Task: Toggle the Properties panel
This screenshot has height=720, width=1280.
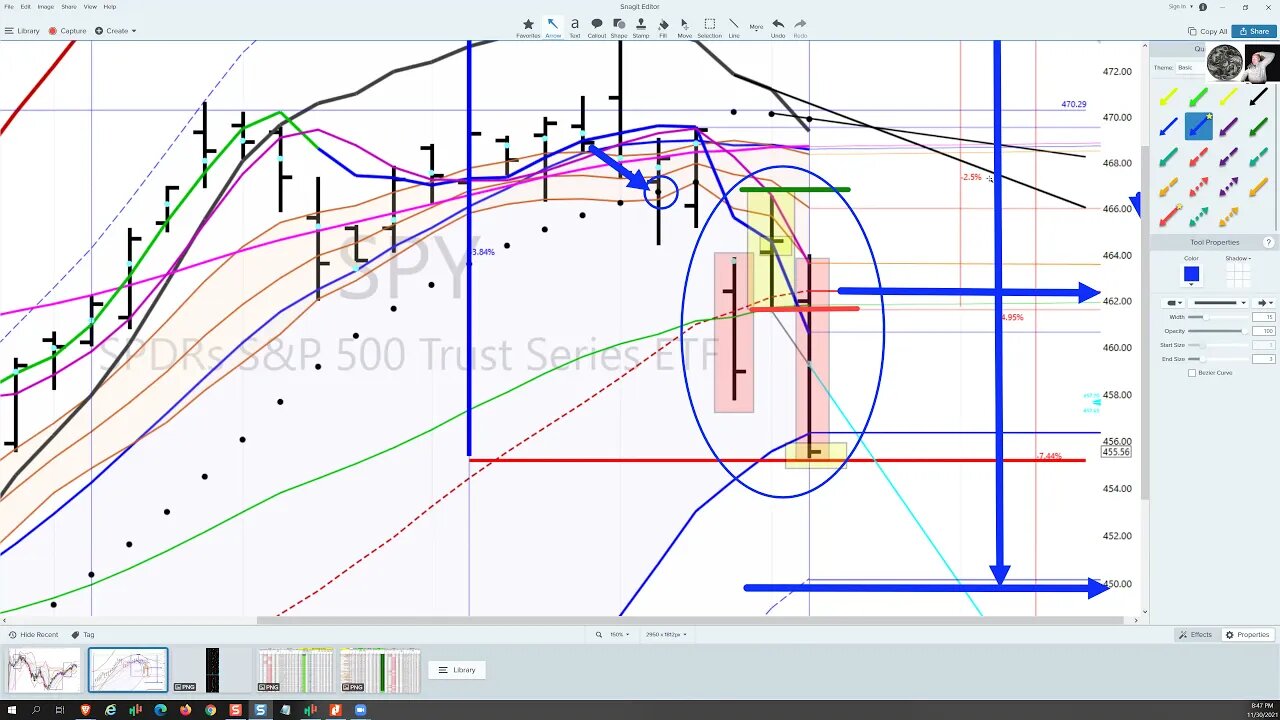Action: point(1248,635)
